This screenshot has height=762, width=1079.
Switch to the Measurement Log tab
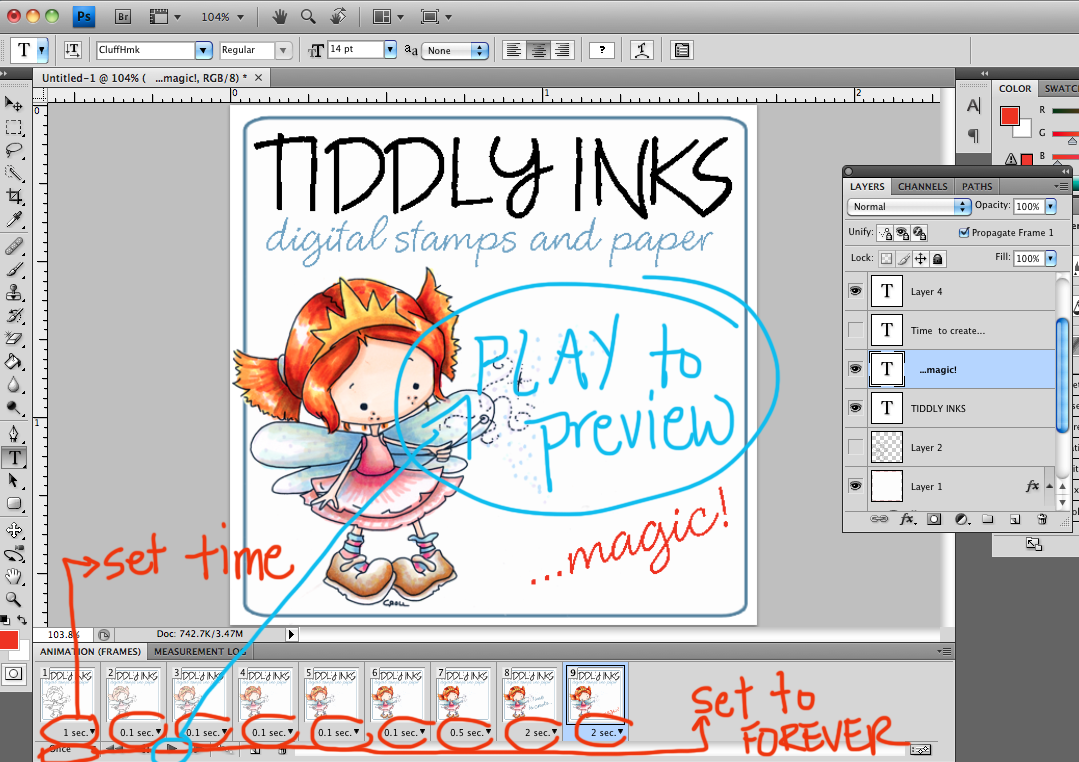(x=200, y=651)
